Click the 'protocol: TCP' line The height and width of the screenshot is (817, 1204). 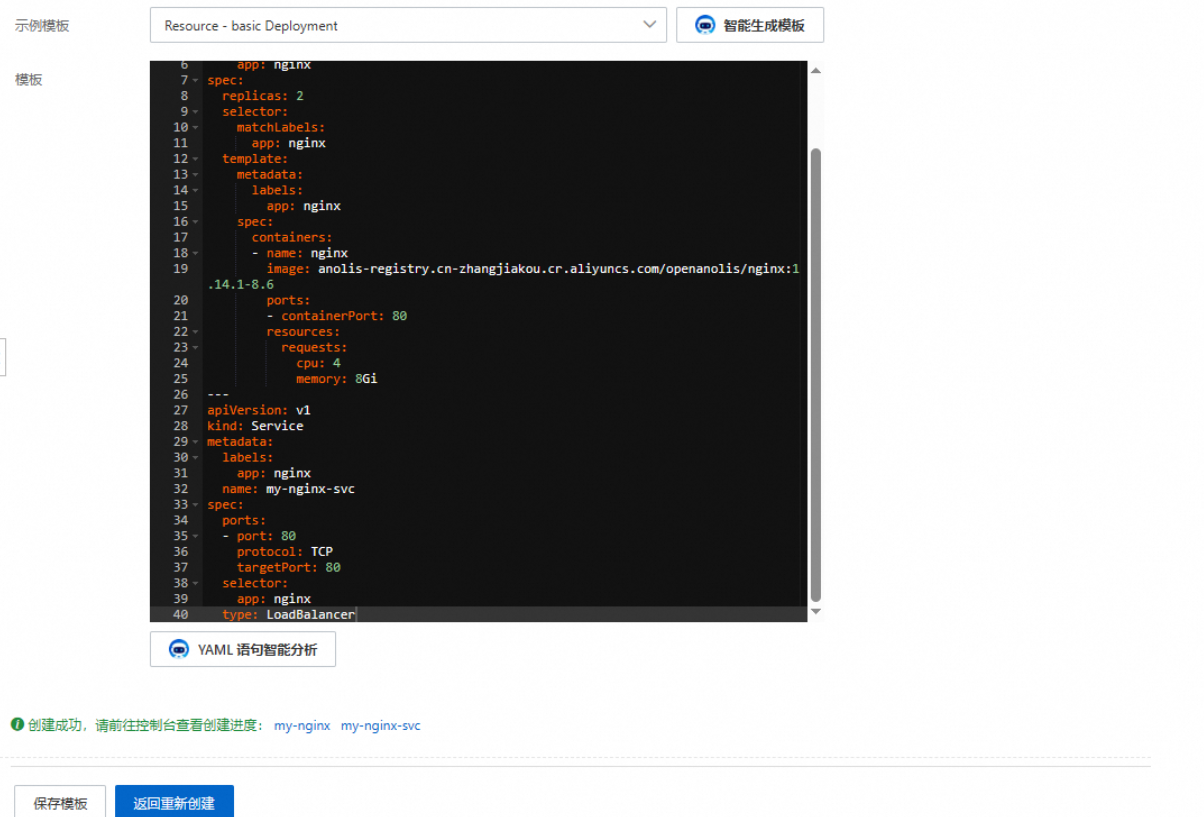click(285, 552)
